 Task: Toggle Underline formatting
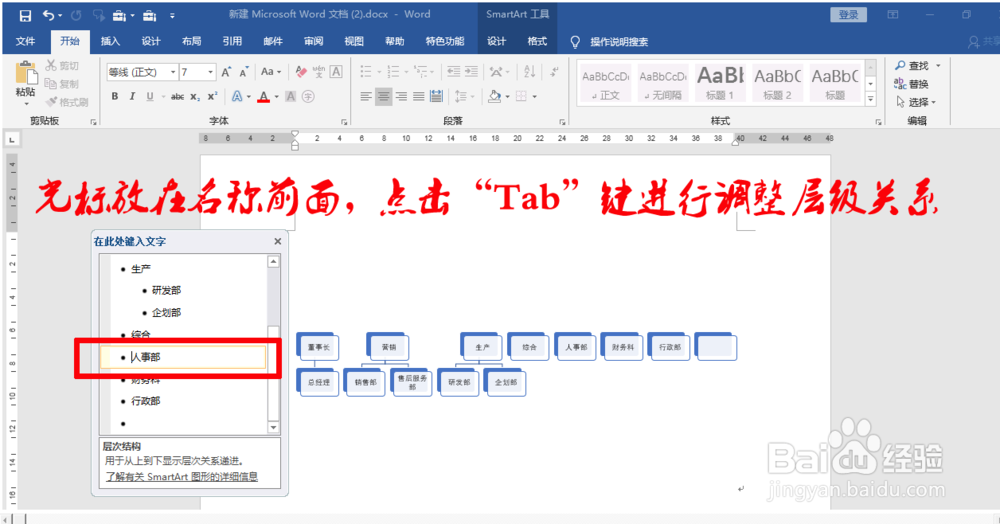pos(150,96)
